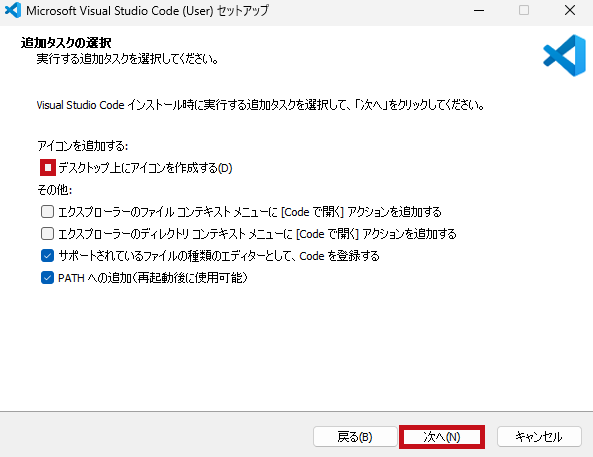This screenshot has width=593, height=457.
Task: Check the file context menu 'Code で開く' box
Action: tap(47, 211)
